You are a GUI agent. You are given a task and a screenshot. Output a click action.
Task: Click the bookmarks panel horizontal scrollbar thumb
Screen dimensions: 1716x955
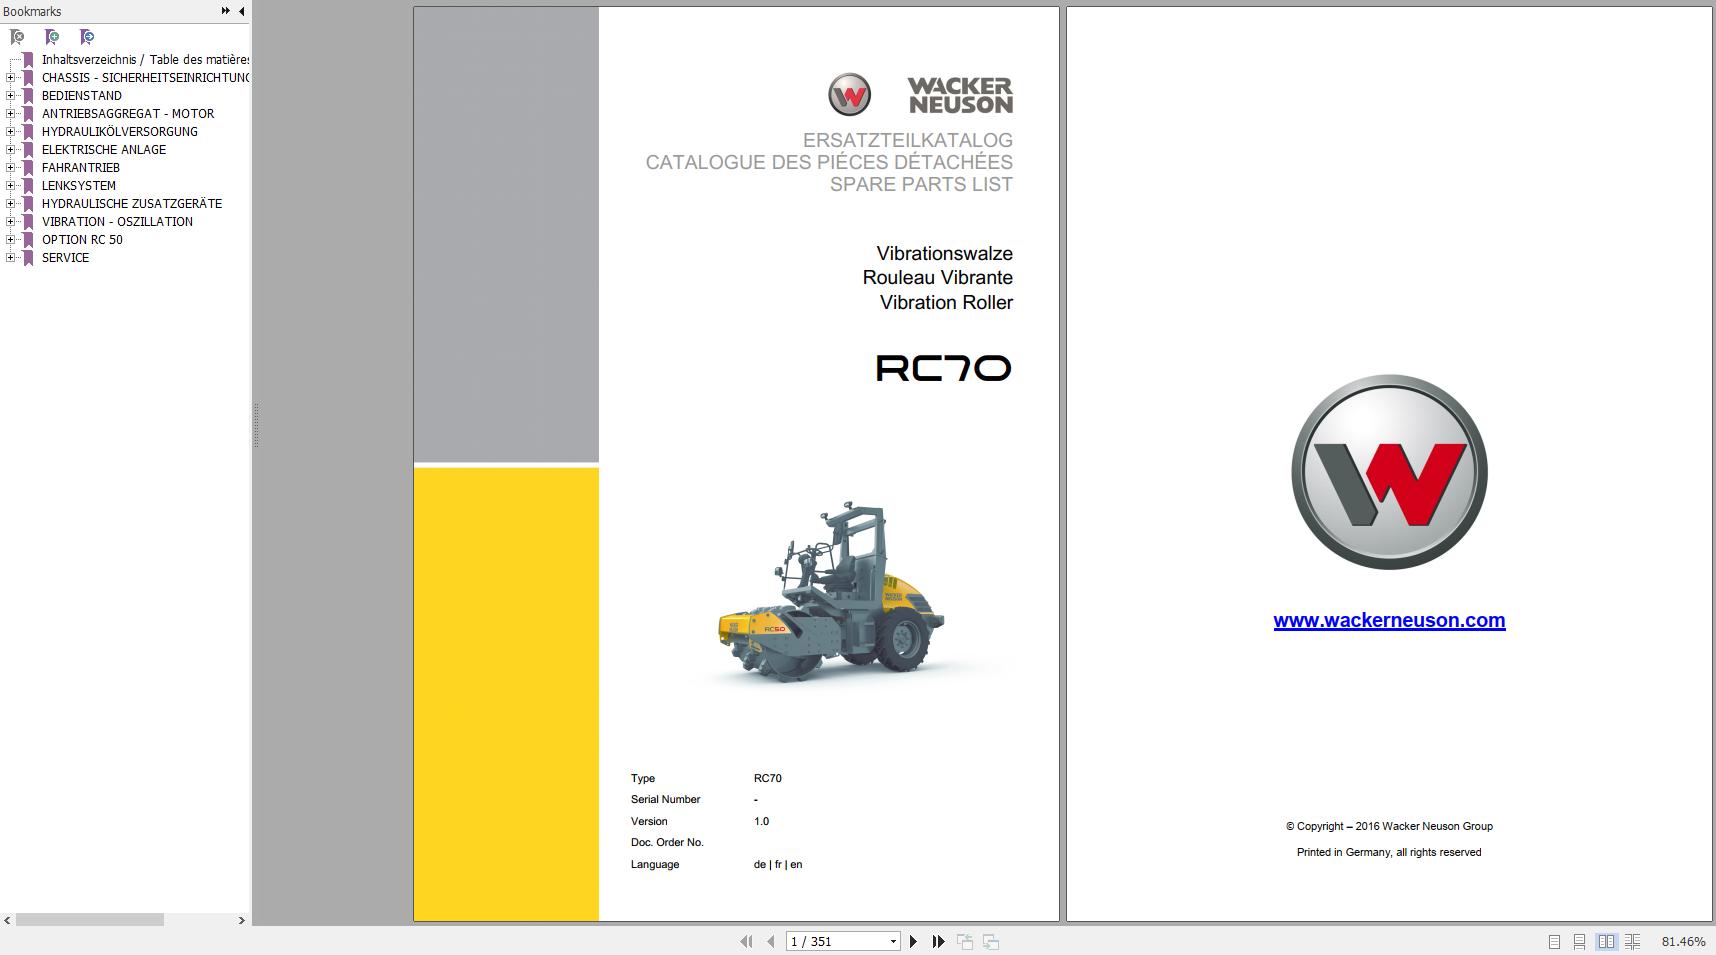point(90,920)
